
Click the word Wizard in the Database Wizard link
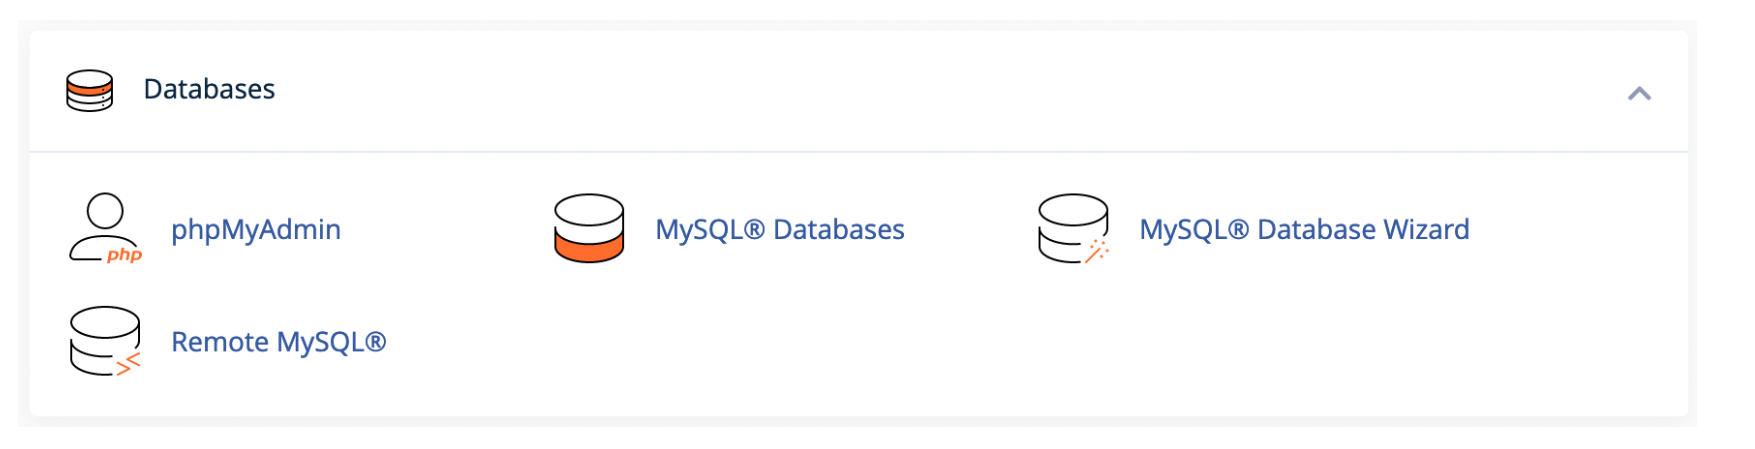tap(1426, 229)
